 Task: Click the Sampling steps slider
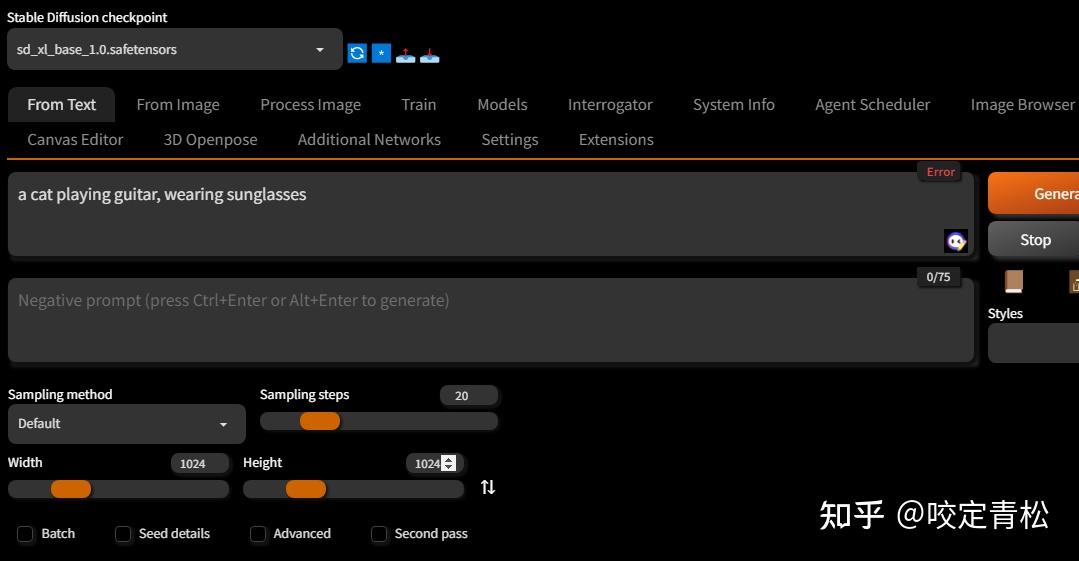[x=379, y=421]
